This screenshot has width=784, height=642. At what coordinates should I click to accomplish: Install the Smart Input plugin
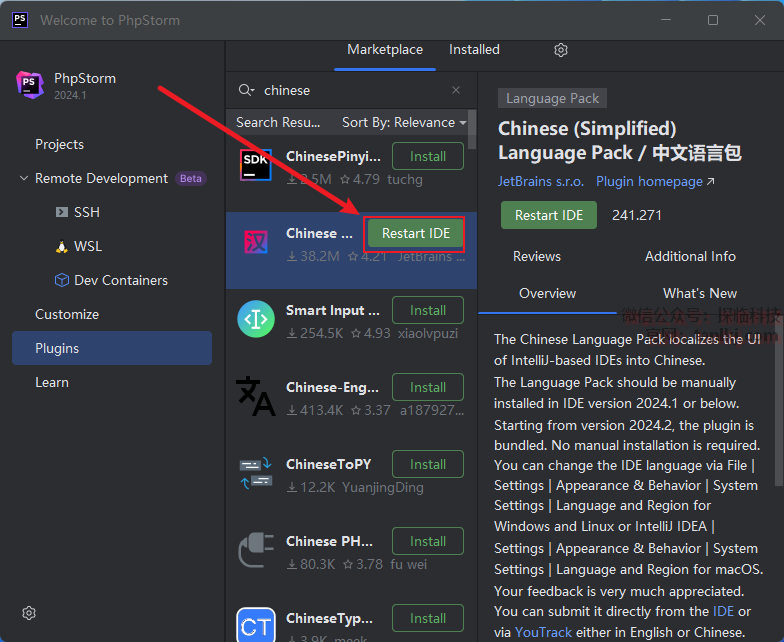(427, 310)
